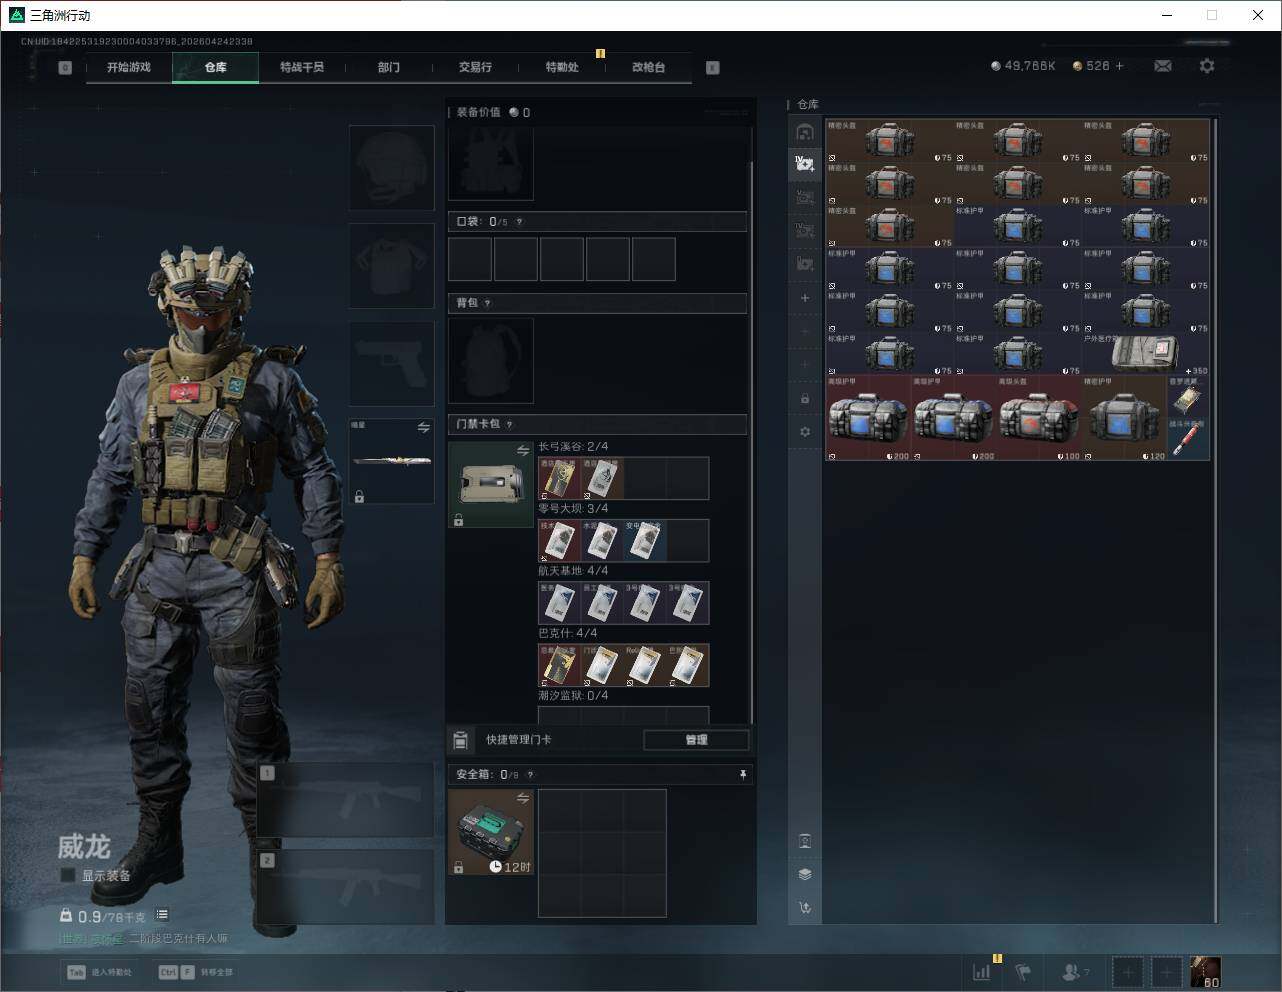The height and width of the screenshot is (992, 1282).
Task: Click swap arrows on the melee weapon slot
Action: [x=423, y=428]
